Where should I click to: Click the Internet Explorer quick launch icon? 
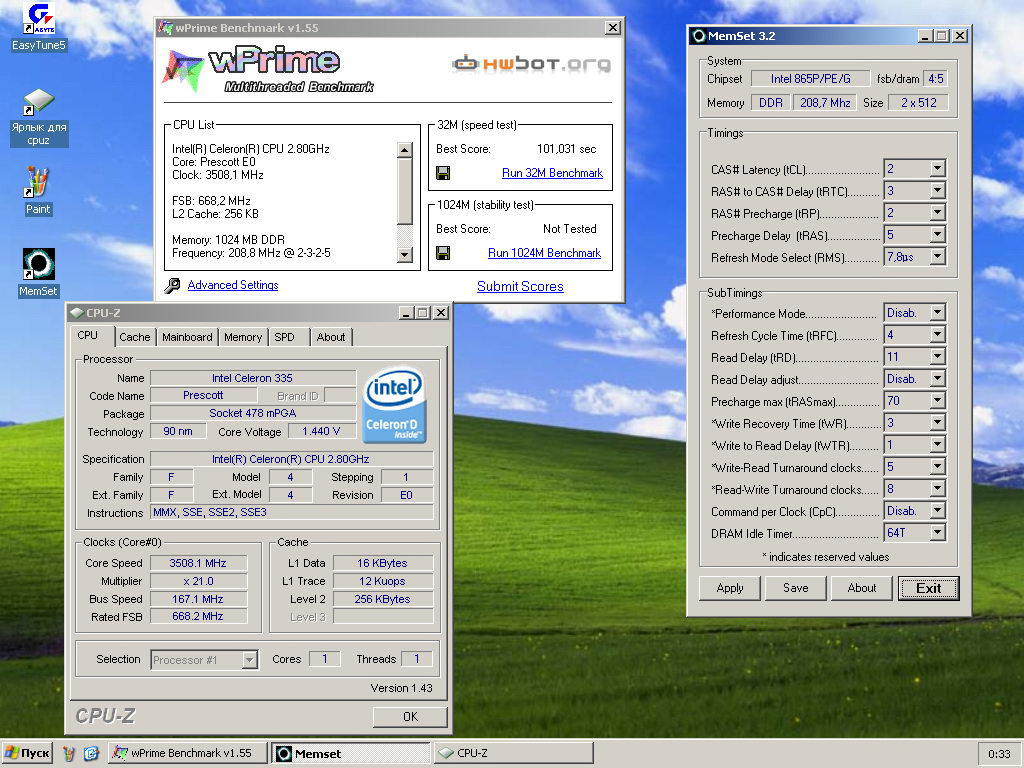[x=91, y=753]
